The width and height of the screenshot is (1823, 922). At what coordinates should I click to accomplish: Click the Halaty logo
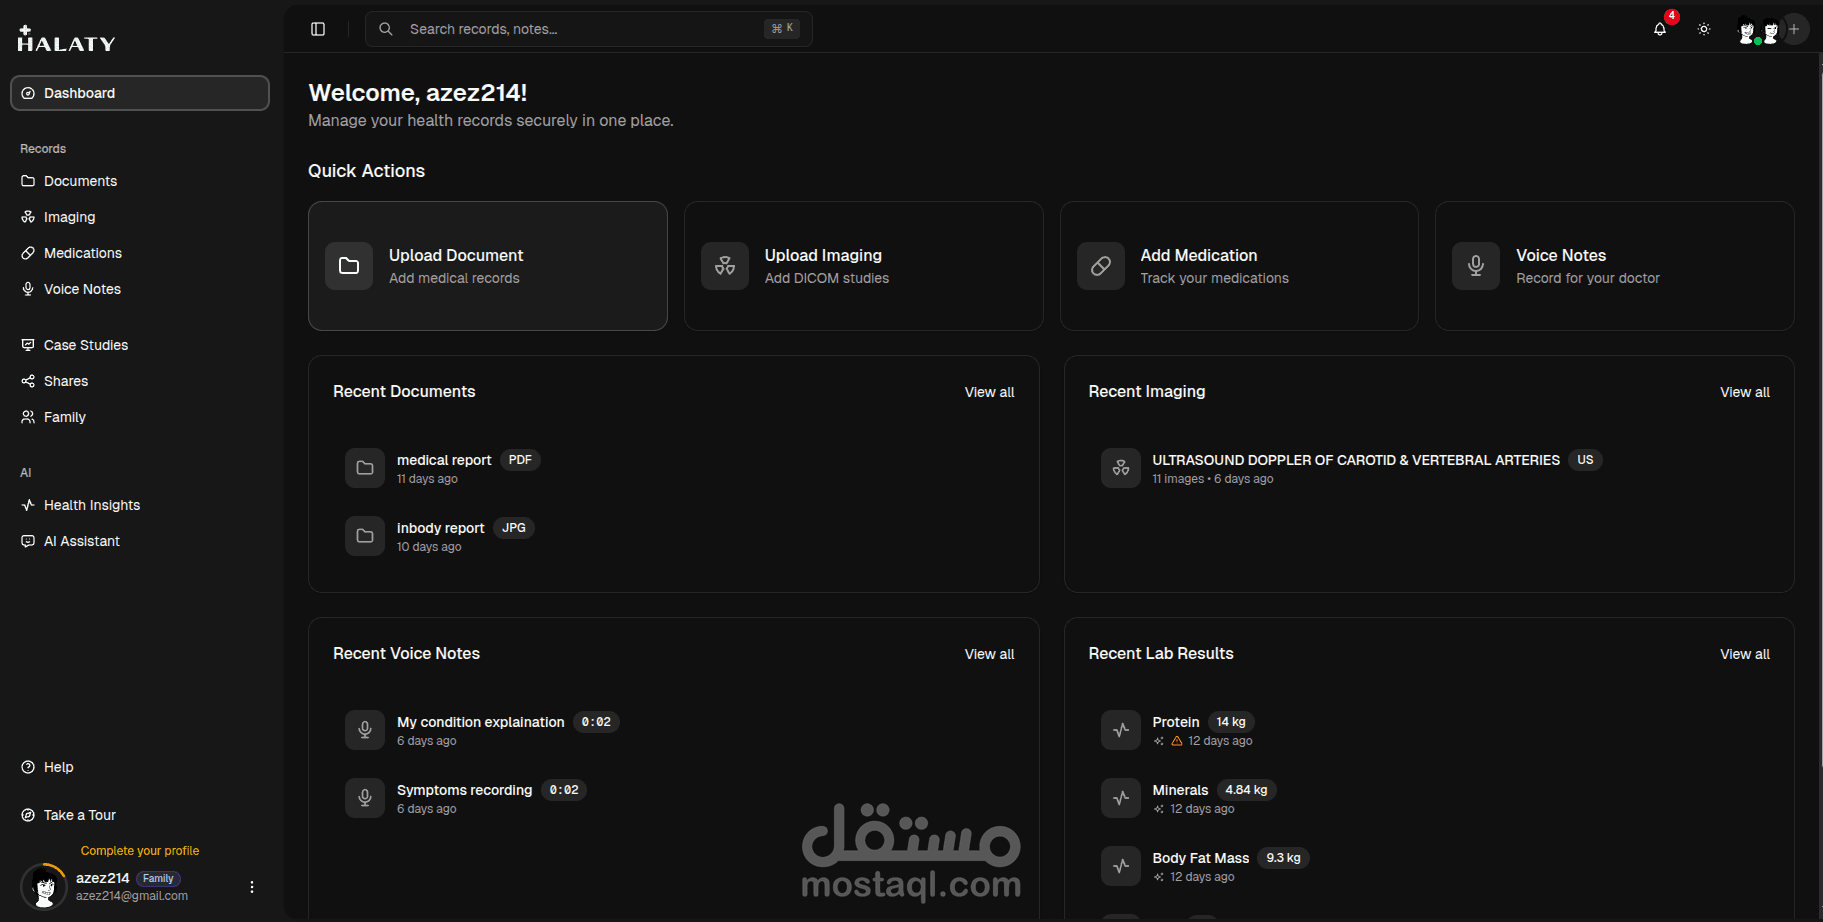(66, 39)
